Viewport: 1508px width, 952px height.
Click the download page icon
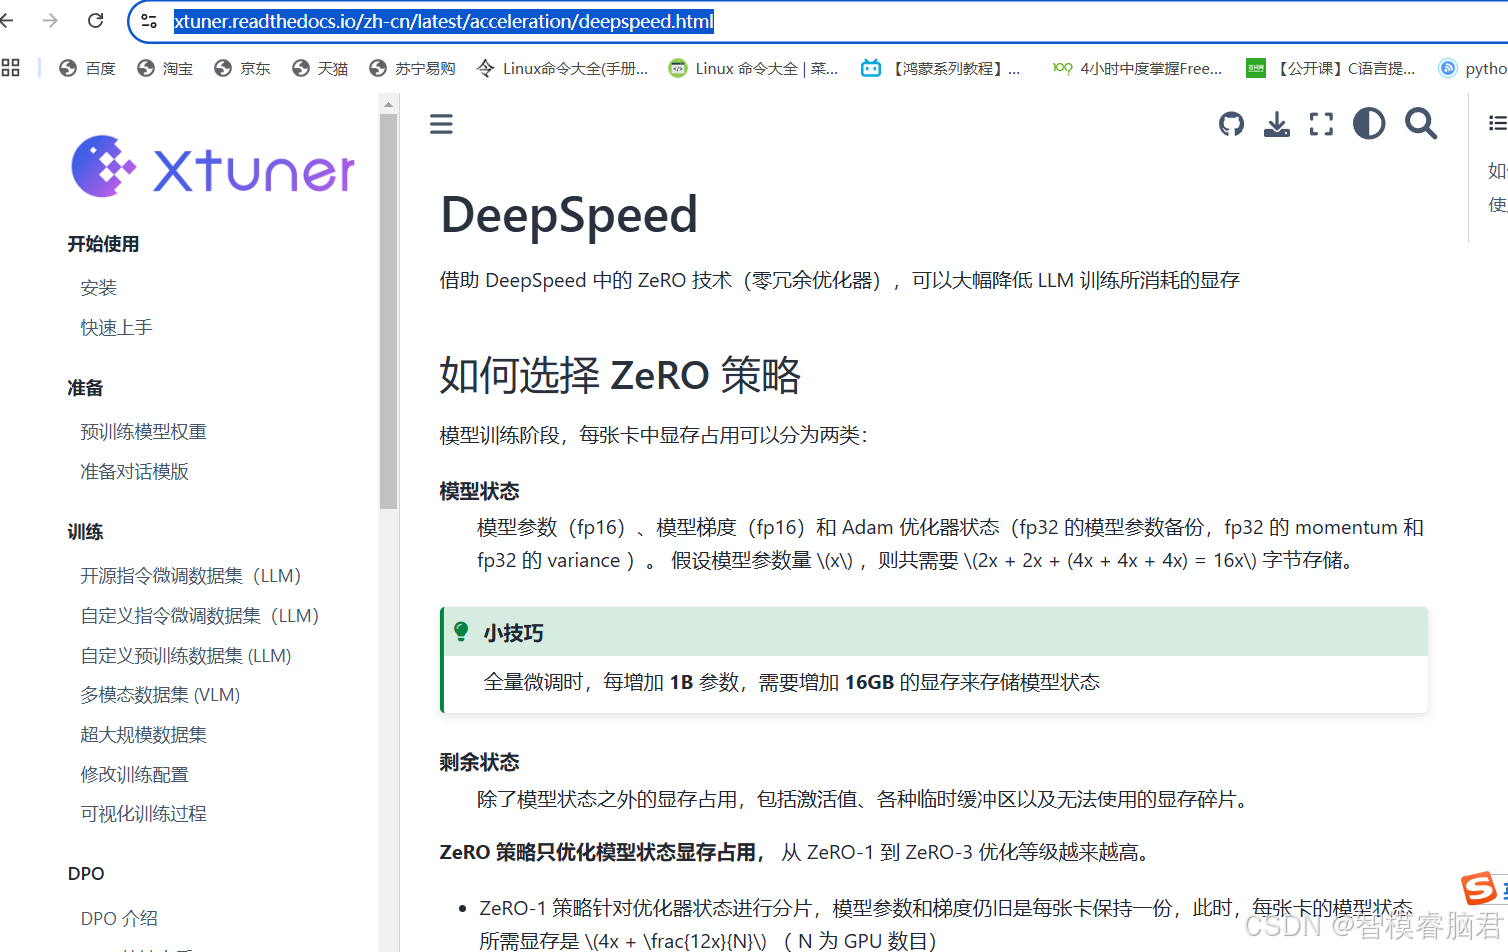(1277, 124)
